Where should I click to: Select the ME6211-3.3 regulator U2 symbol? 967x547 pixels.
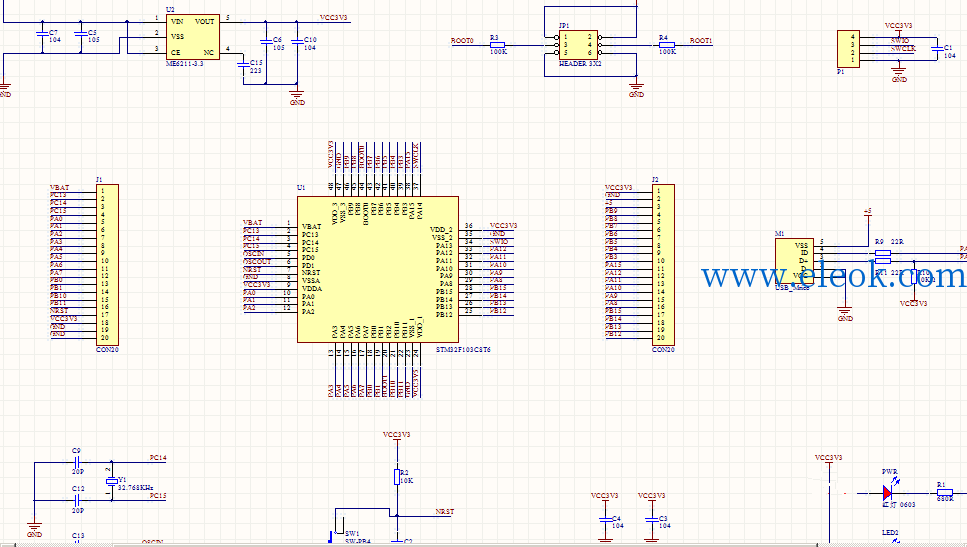point(192,37)
